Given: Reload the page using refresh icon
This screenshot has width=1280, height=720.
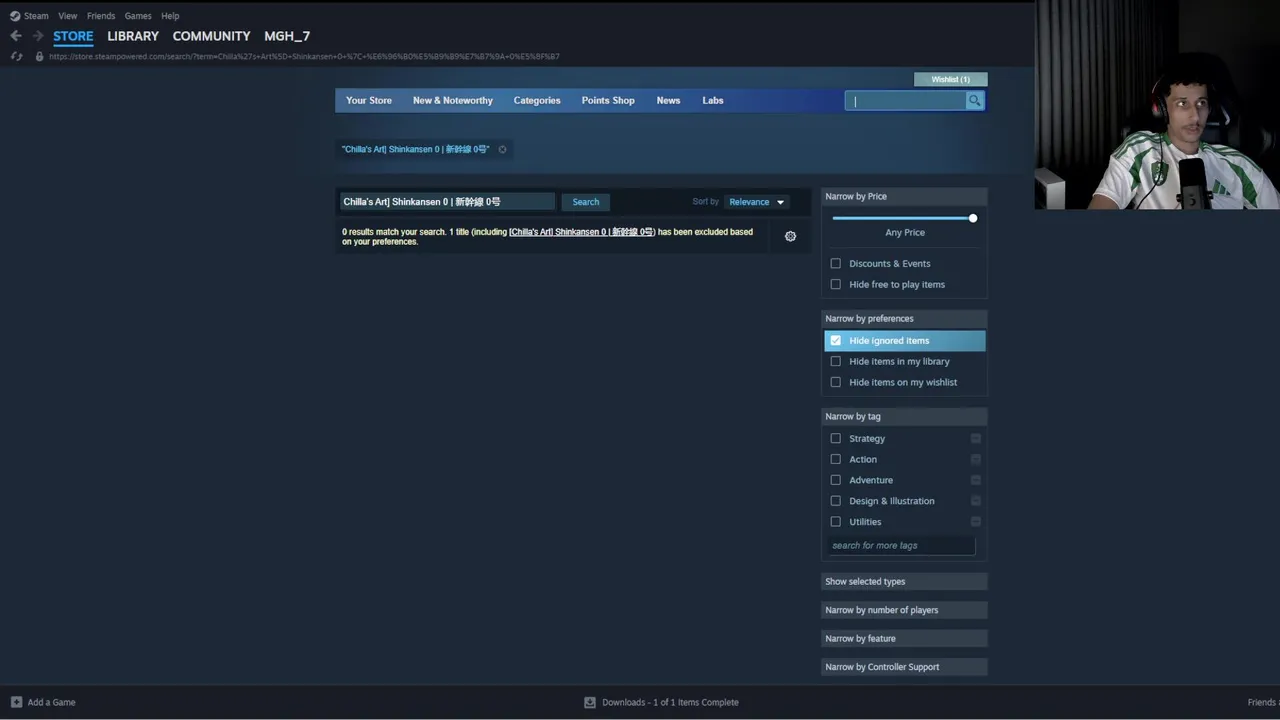Looking at the screenshot, I should coord(16,56).
